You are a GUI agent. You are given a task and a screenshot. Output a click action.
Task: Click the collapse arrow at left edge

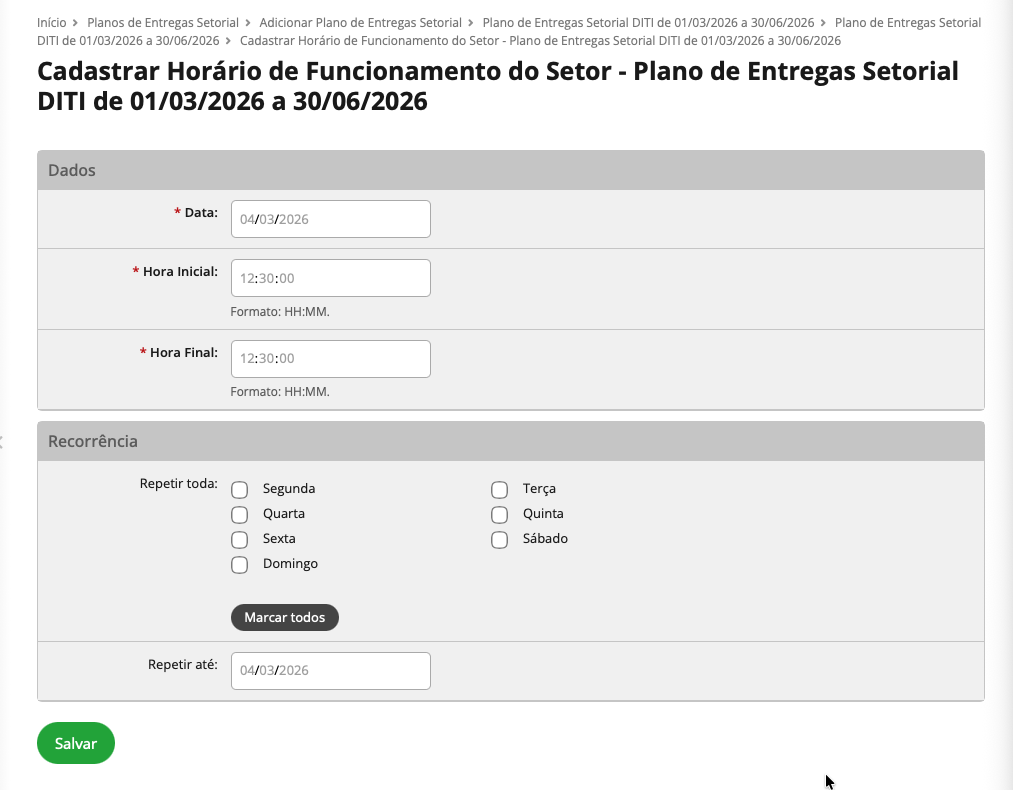pos(3,441)
